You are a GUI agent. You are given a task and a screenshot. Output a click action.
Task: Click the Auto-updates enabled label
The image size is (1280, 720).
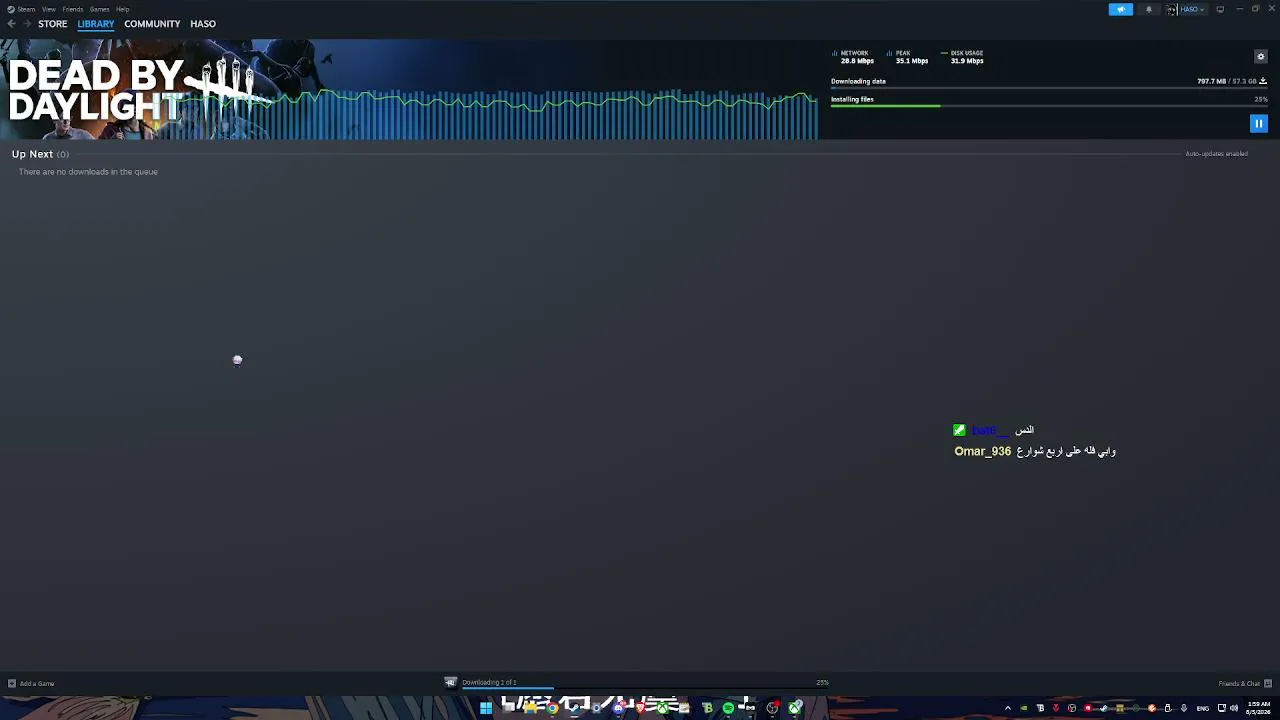(1216, 154)
